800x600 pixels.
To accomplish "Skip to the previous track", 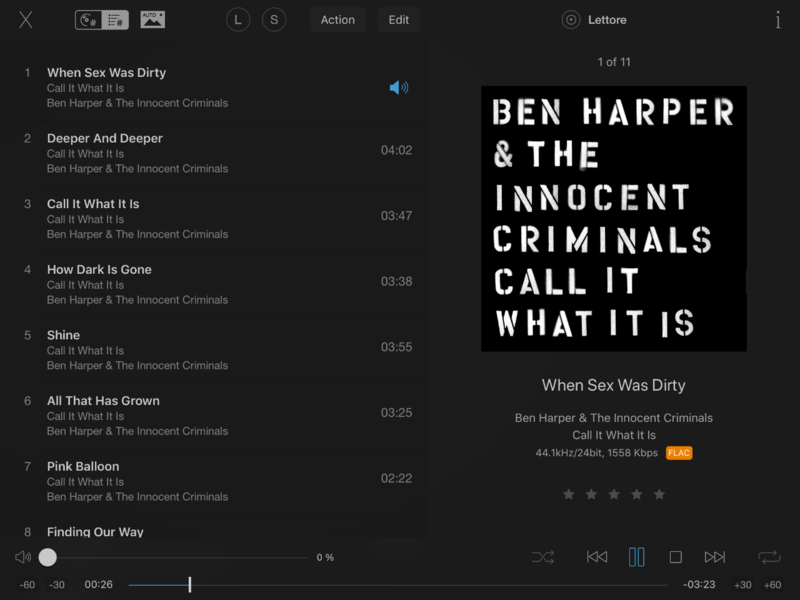I will [x=597, y=557].
